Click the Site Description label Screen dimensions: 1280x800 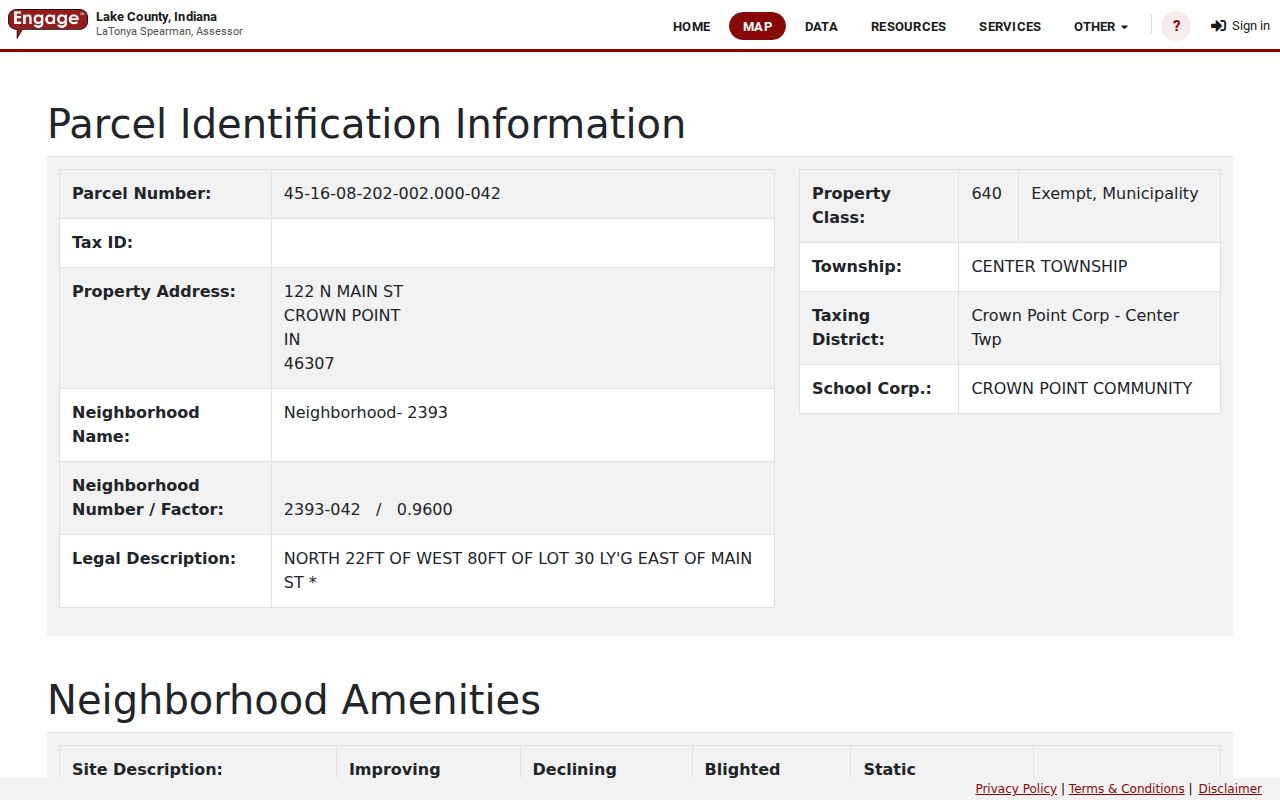[147, 770]
